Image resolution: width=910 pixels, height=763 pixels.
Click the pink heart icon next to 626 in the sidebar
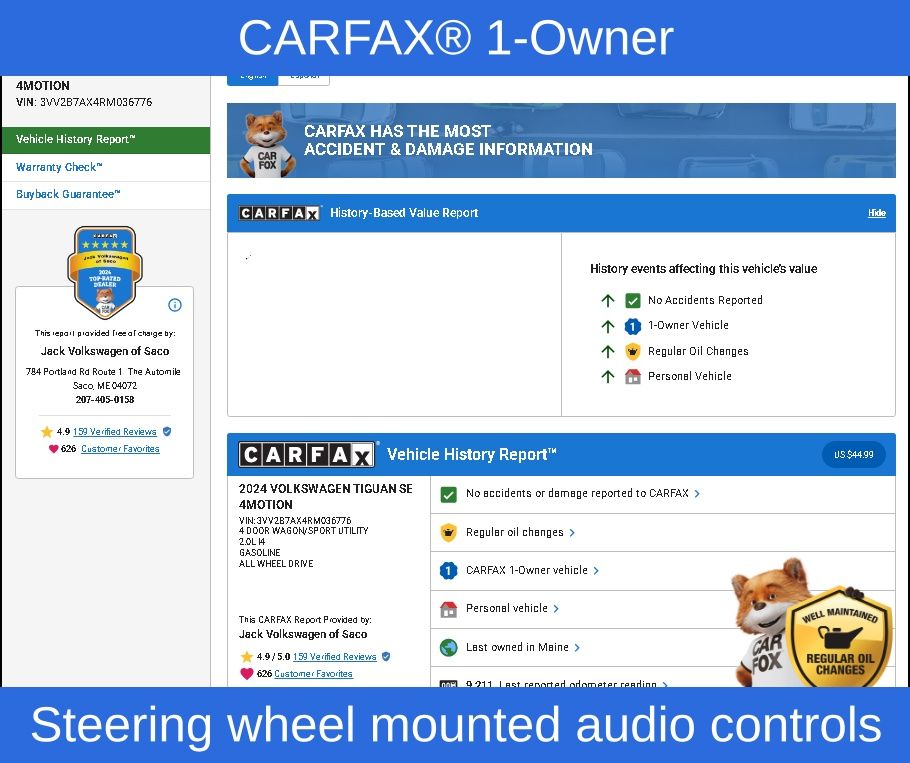(53, 449)
